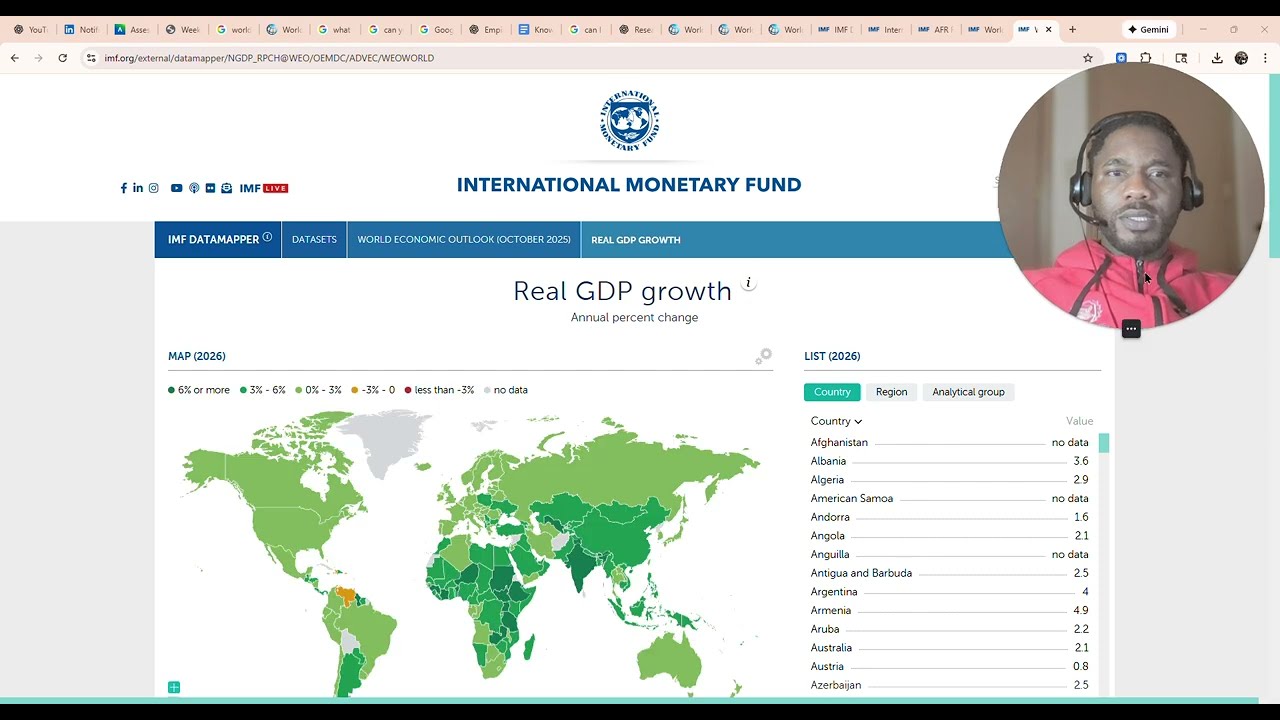Open the Chrome three-dot menu

tap(1266, 58)
